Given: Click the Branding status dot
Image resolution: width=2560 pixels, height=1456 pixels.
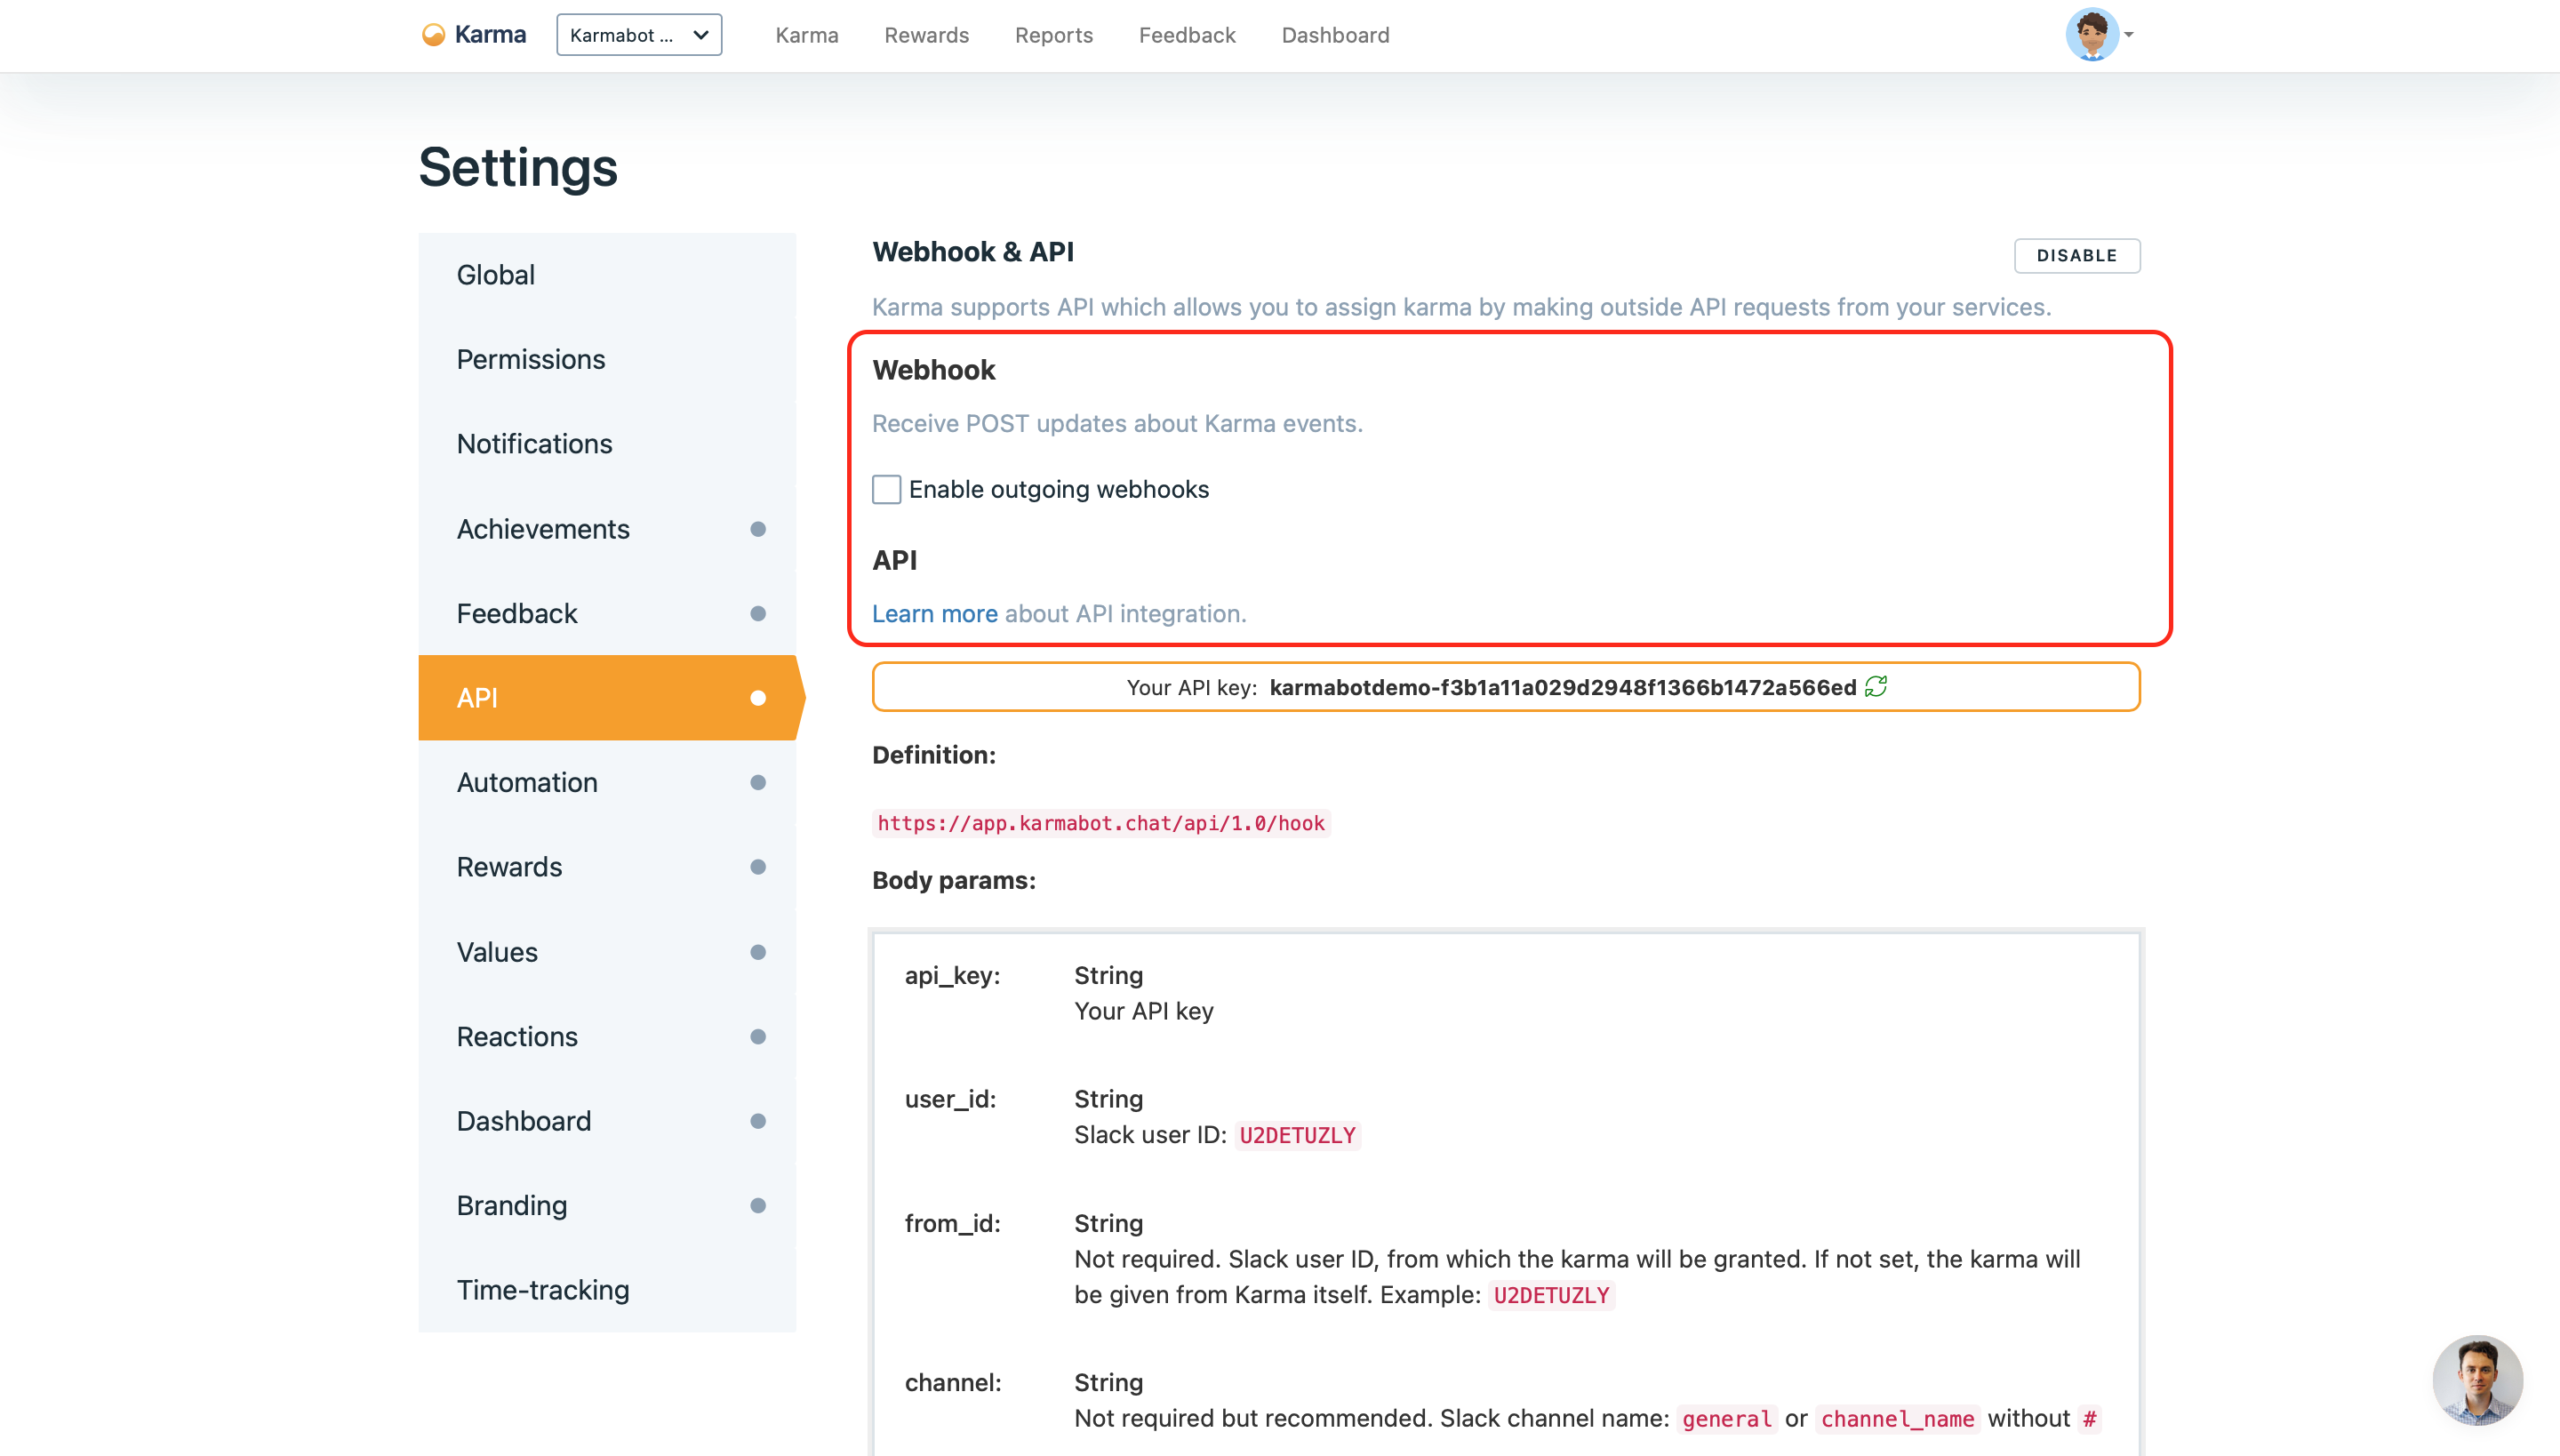Looking at the screenshot, I should (758, 1205).
